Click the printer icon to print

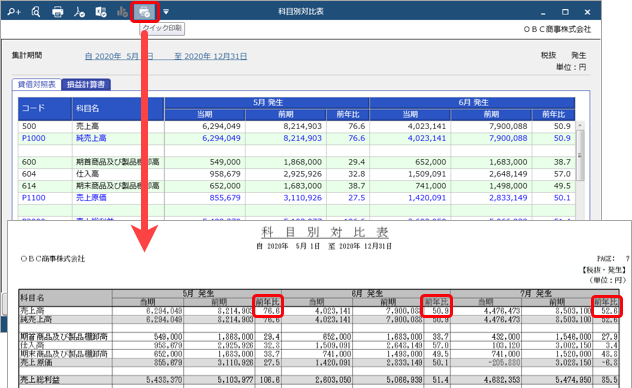coord(58,12)
